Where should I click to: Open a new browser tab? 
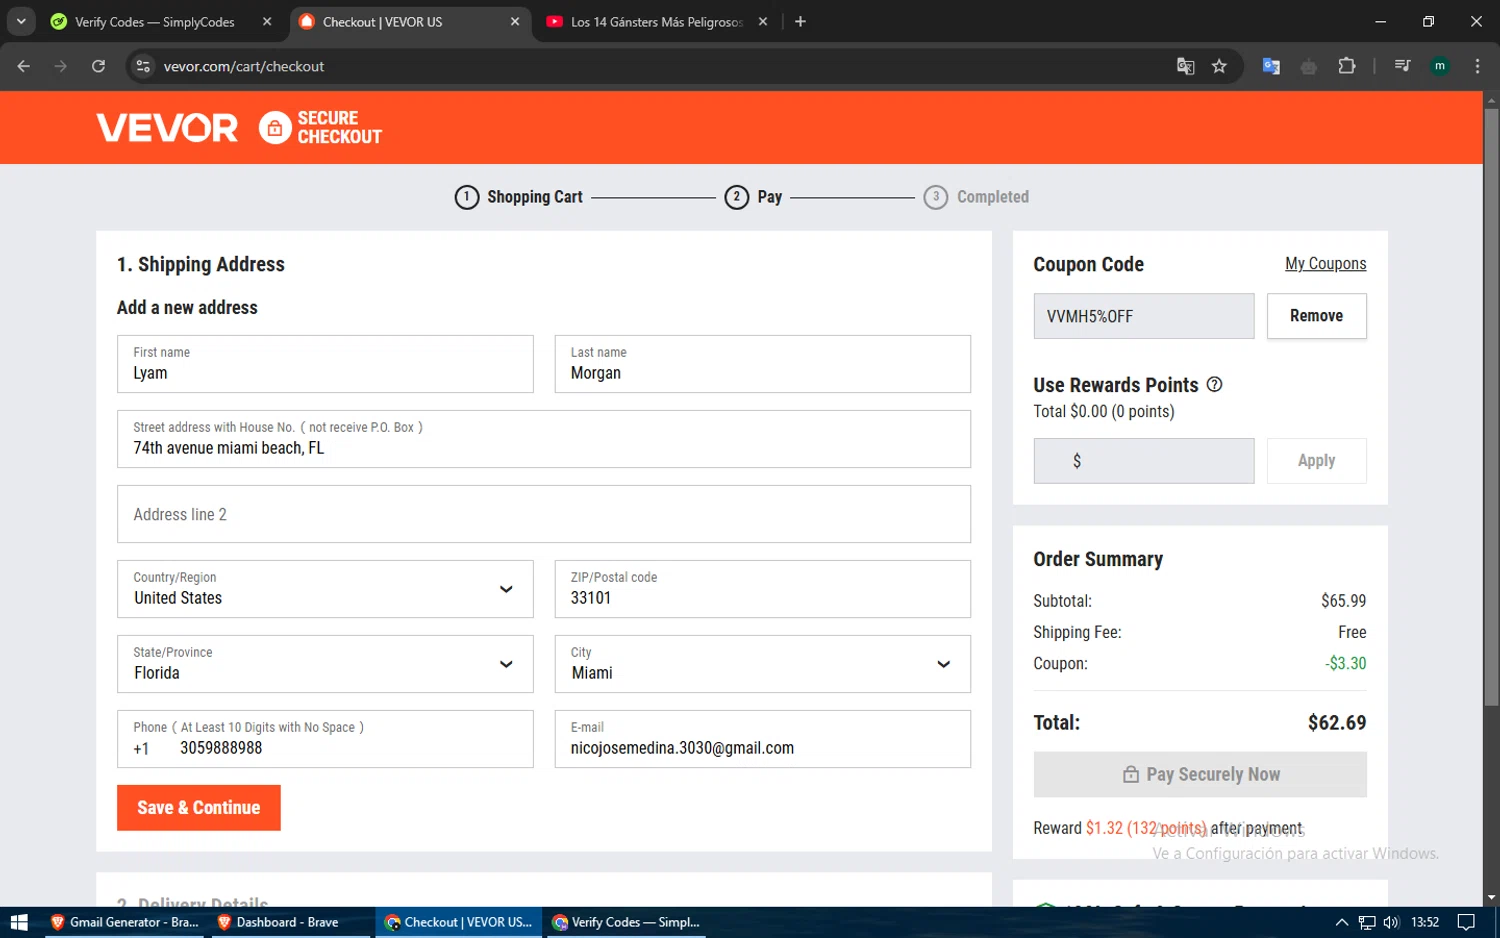(800, 22)
